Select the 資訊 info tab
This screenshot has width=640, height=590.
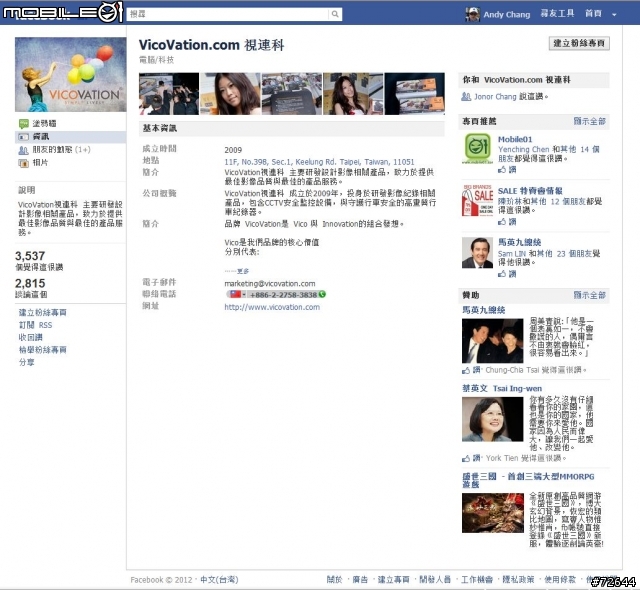pyautogui.click(x=70, y=137)
